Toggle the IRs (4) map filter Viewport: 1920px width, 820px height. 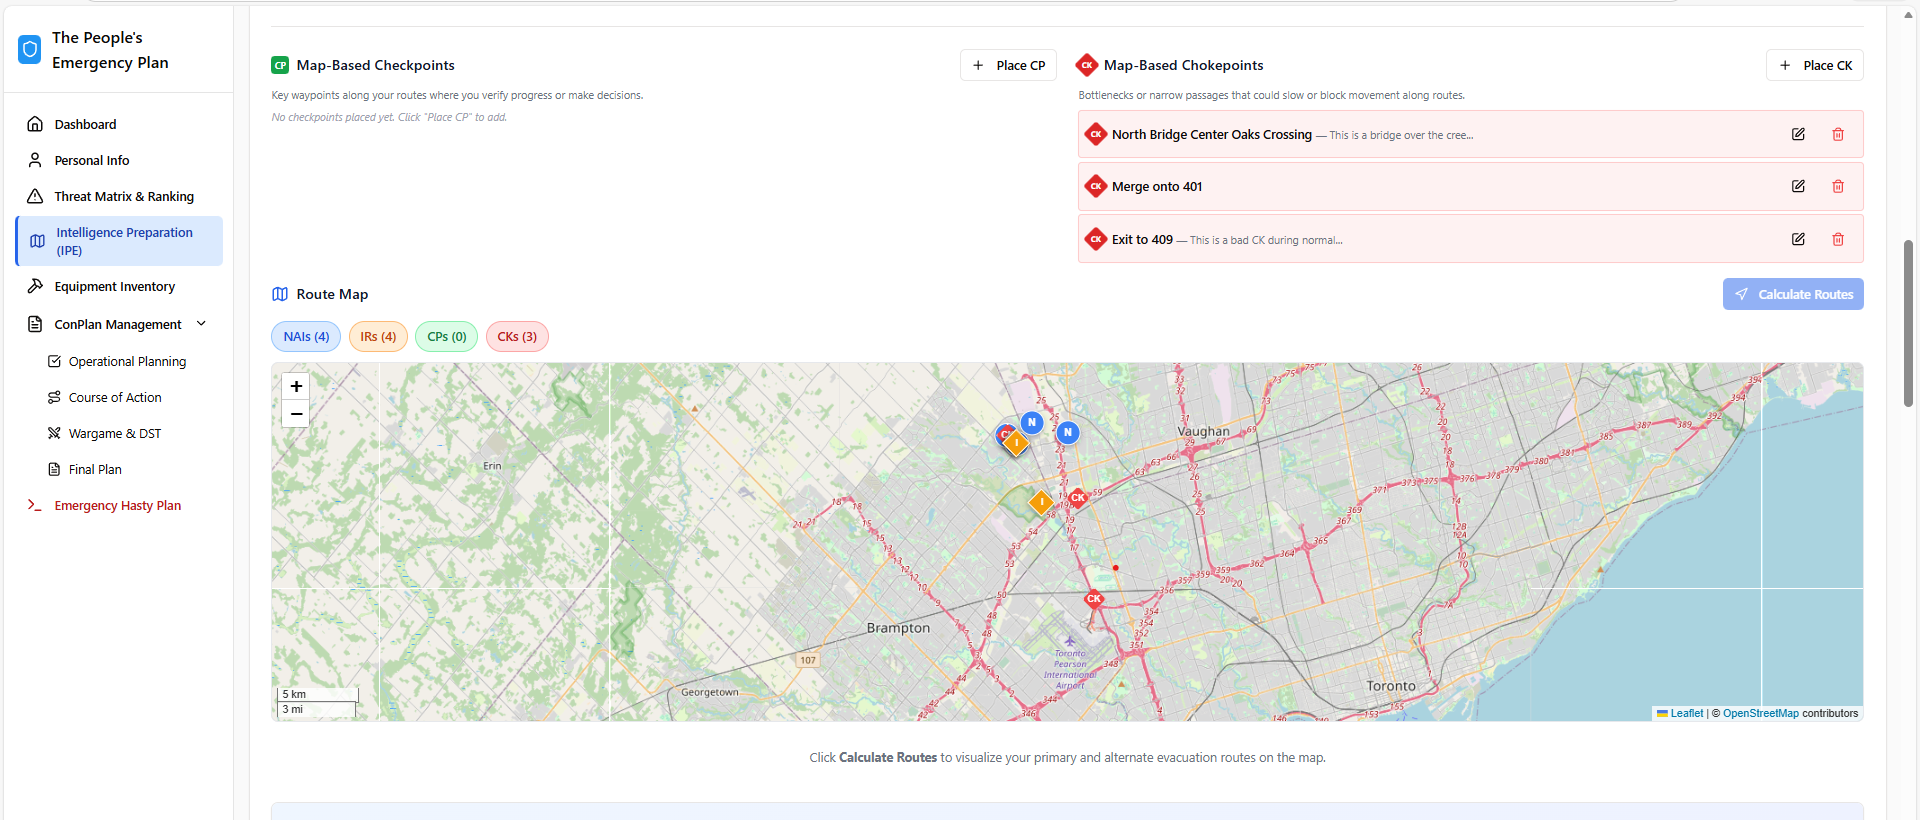pos(378,337)
